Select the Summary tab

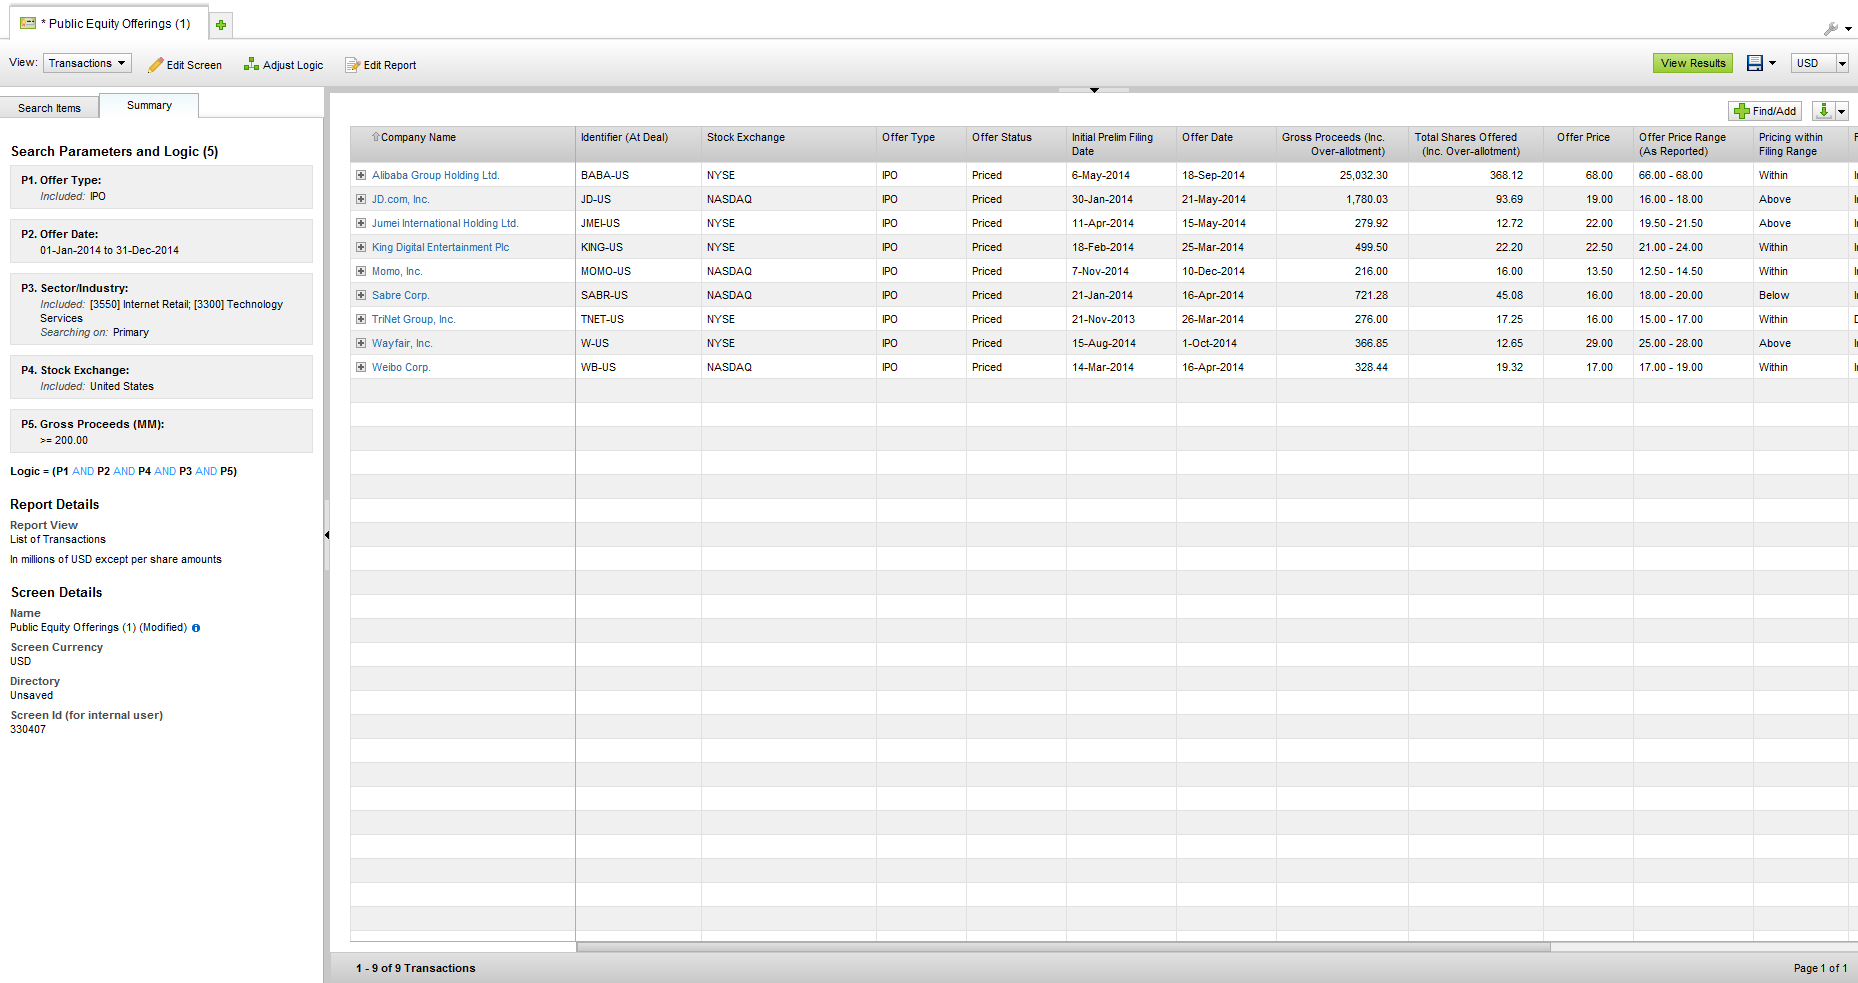click(149, 105)
